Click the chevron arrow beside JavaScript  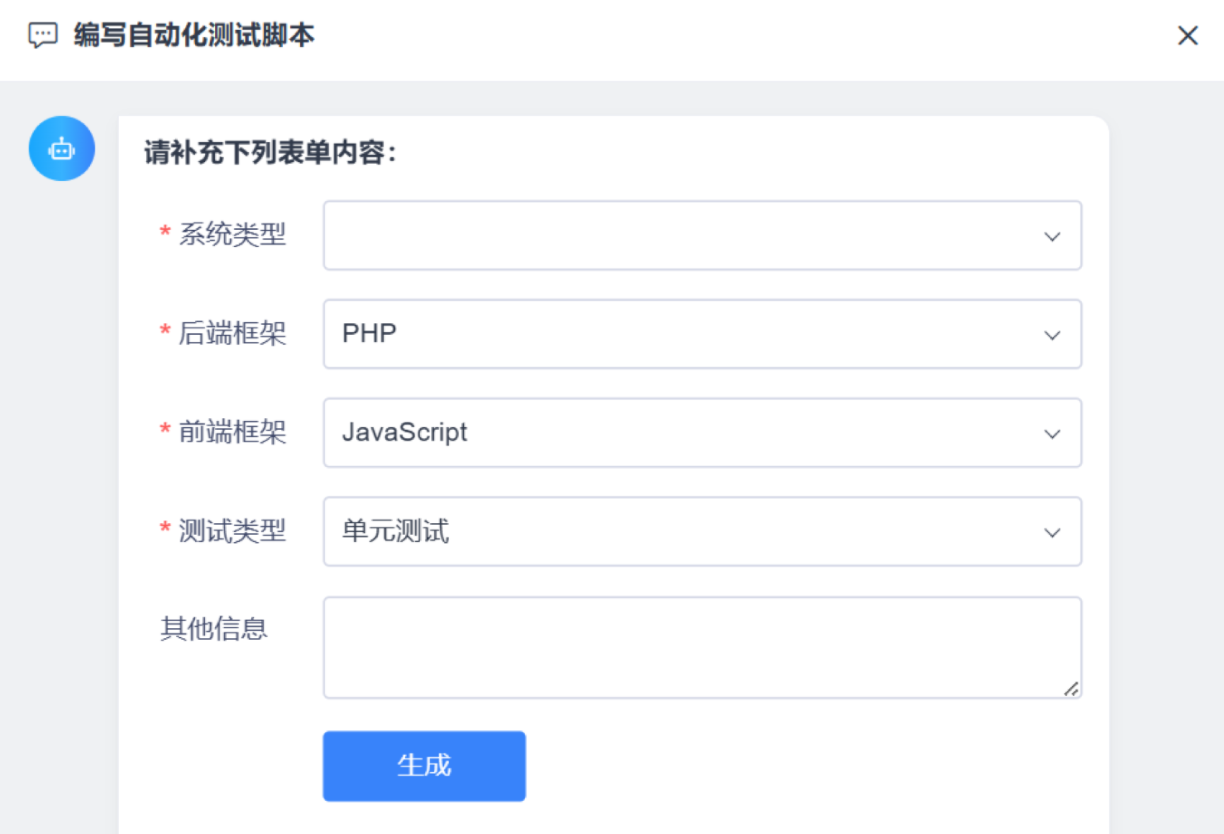(x=1052, y=434)
